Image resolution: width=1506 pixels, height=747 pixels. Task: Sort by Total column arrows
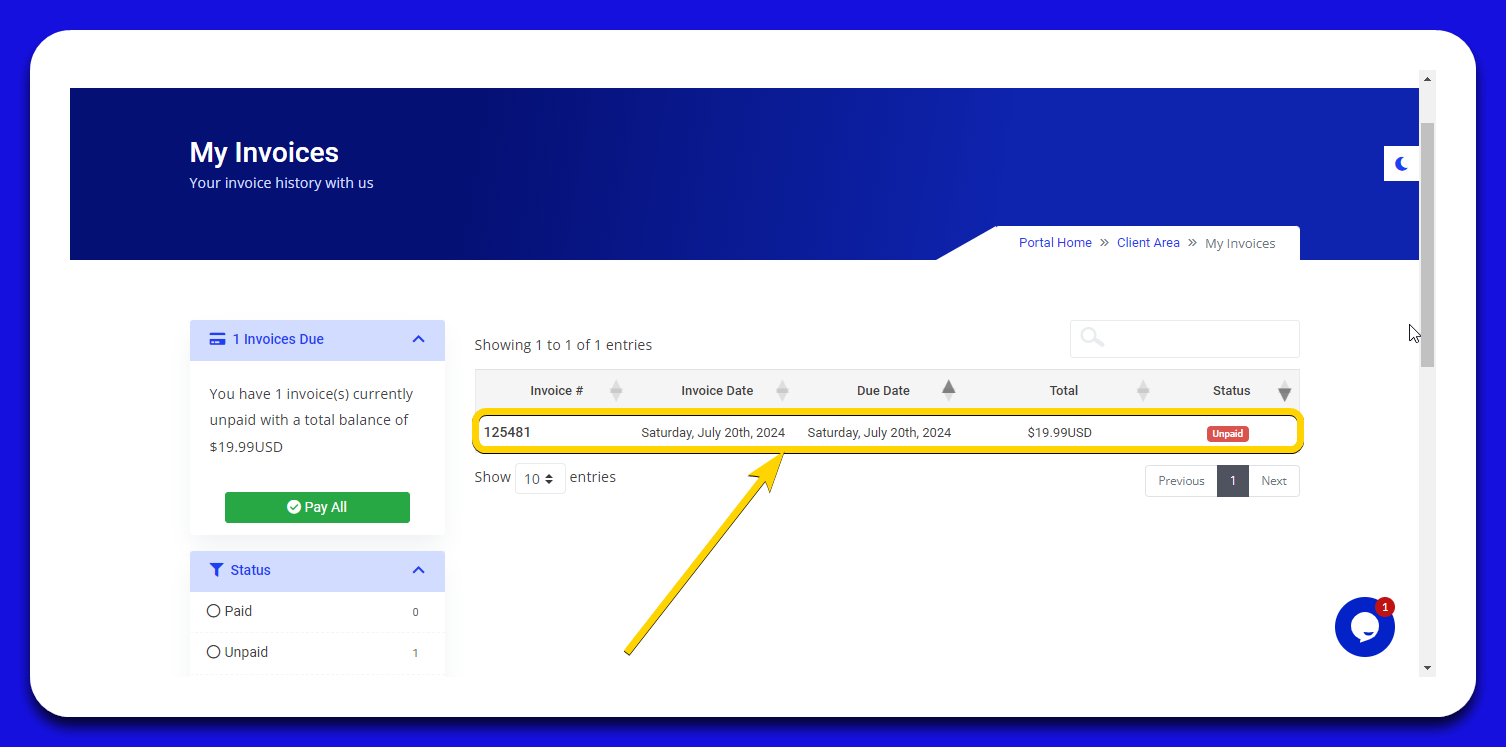click(x=1143, y=391)
